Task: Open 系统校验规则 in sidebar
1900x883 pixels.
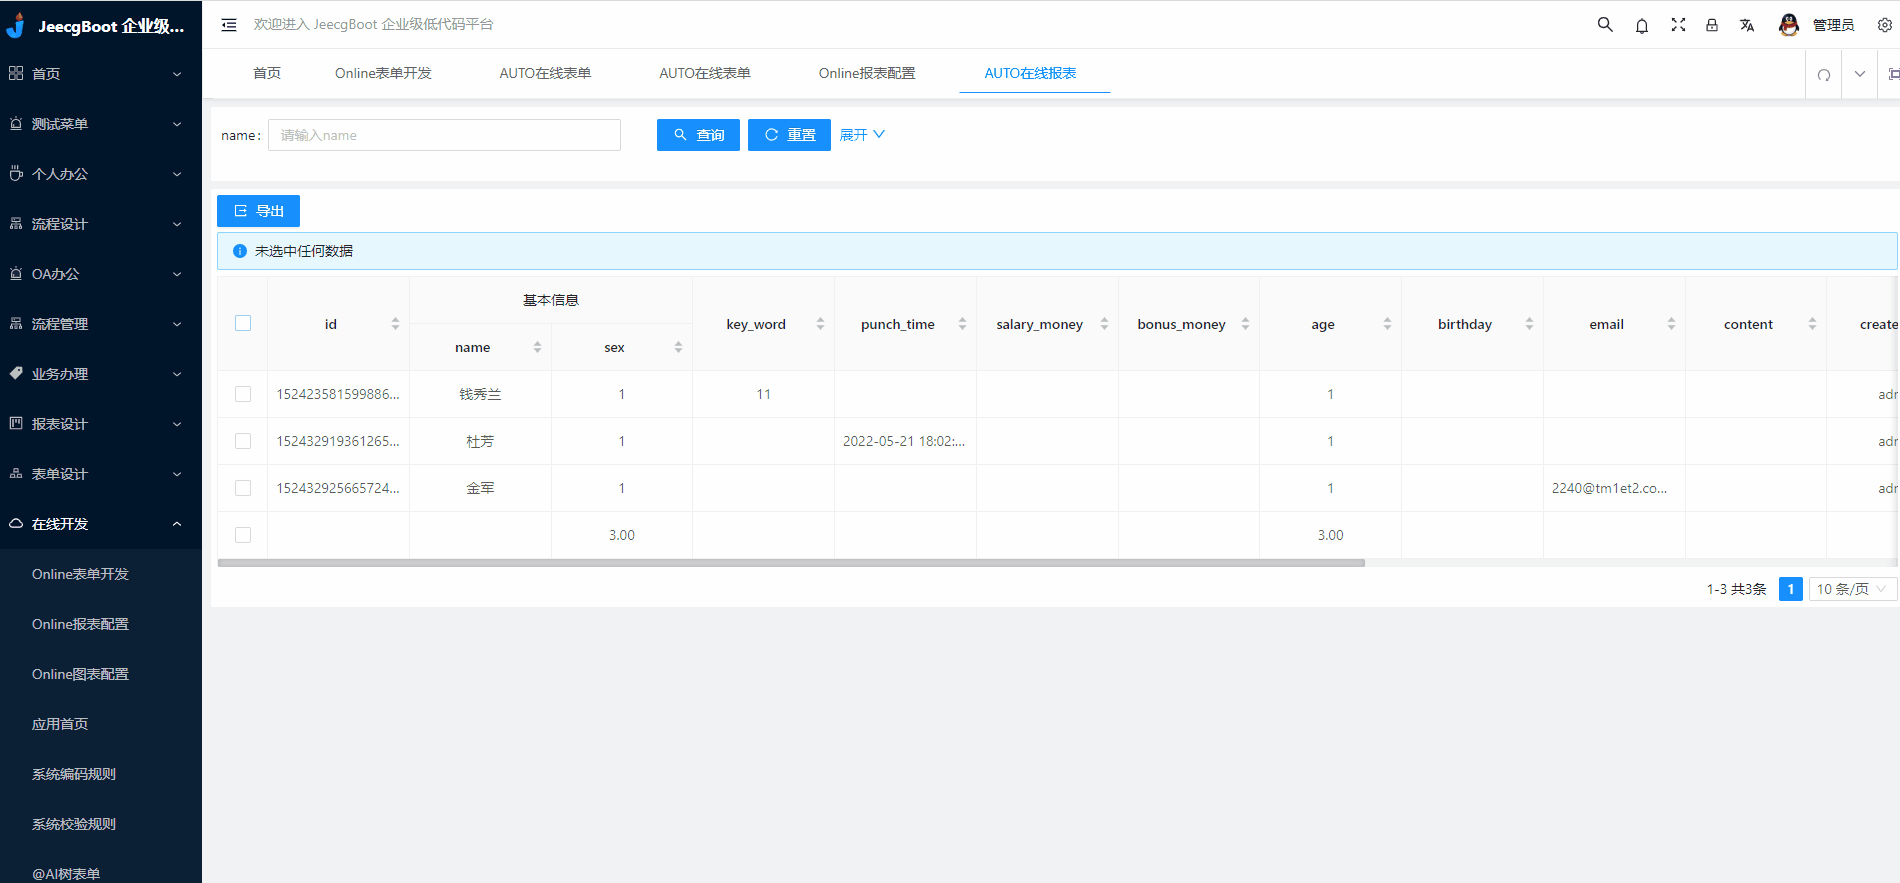Action: (x=74, y=824)
